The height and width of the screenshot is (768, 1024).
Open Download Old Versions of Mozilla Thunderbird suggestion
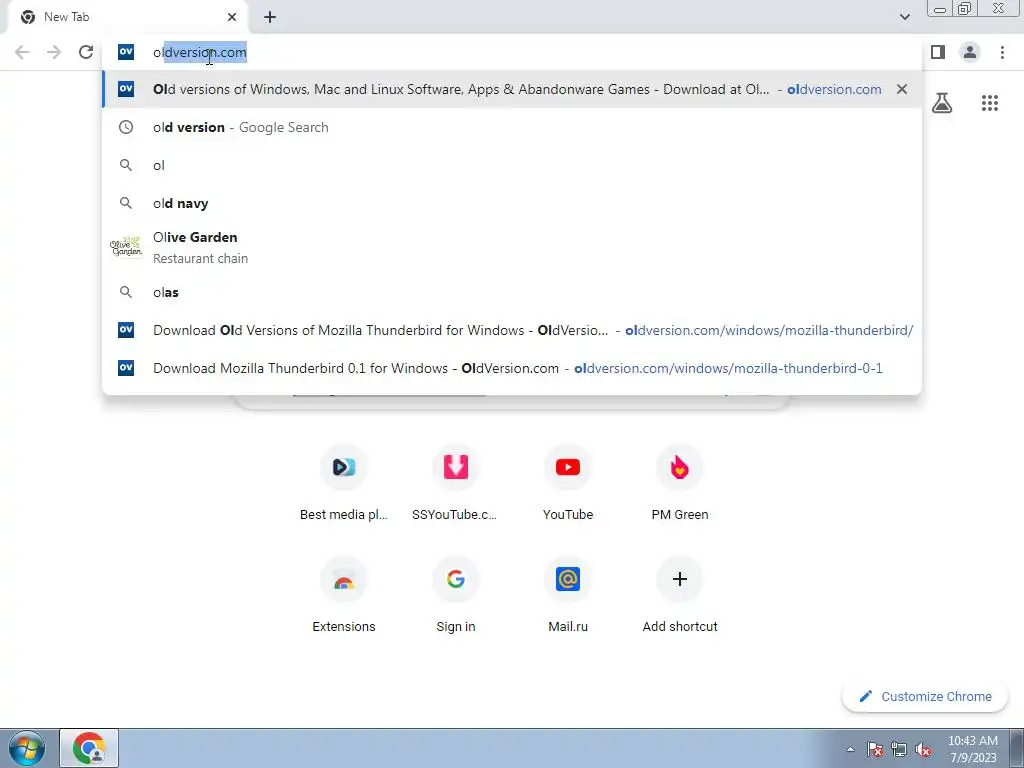(x=512, y=330)
